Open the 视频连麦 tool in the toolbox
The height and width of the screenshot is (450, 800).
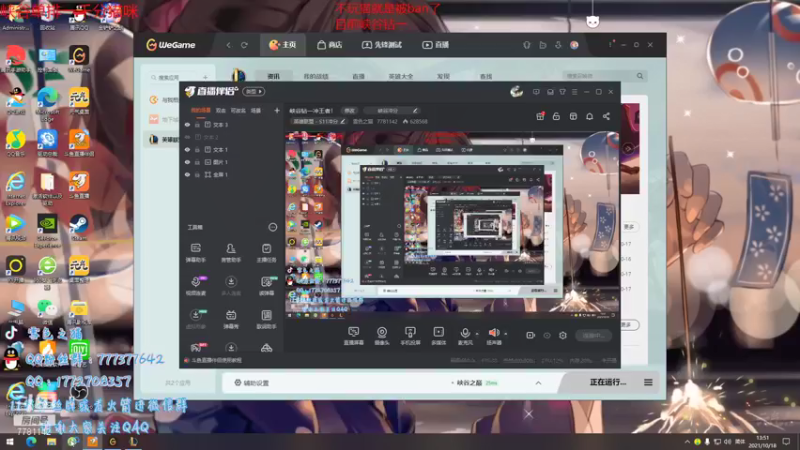coord(195,286)
